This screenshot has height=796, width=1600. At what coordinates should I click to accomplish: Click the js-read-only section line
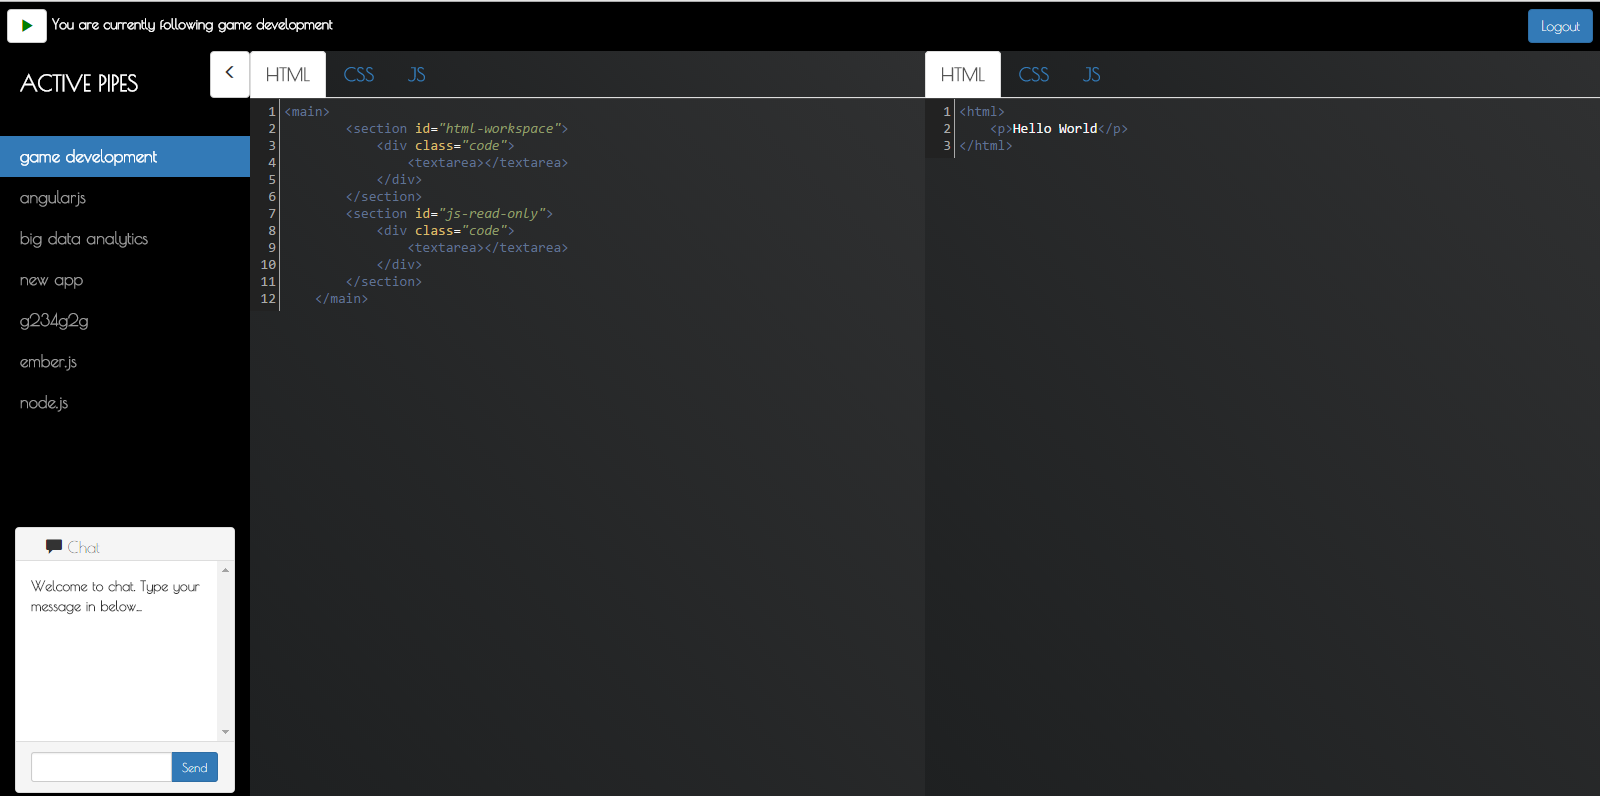pyautogui.click(x=449, y=214)
